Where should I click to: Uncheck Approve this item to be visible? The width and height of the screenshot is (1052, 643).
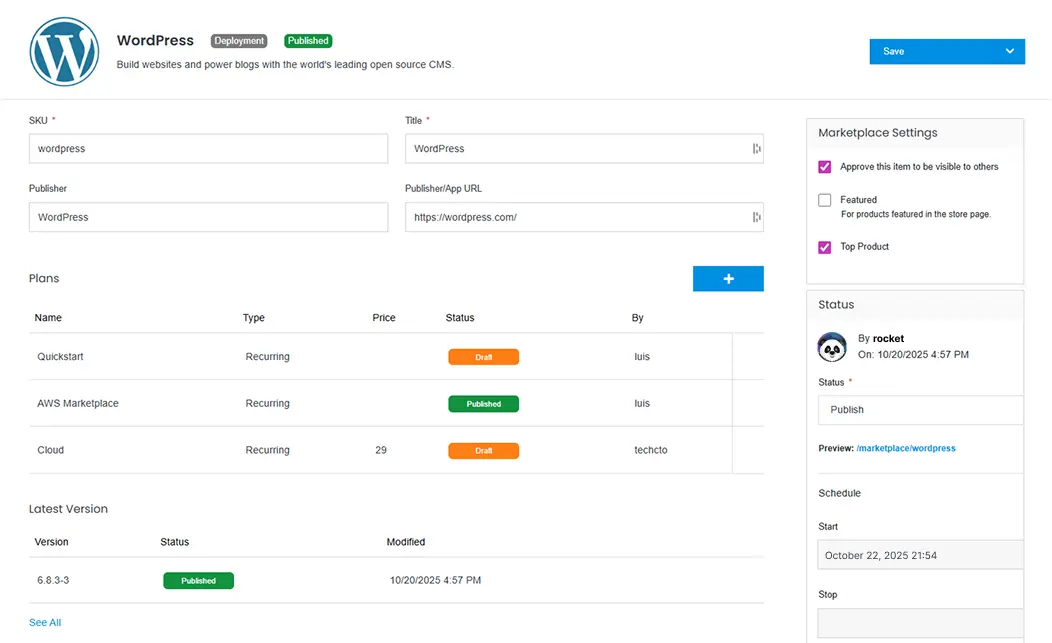(825, 167)
